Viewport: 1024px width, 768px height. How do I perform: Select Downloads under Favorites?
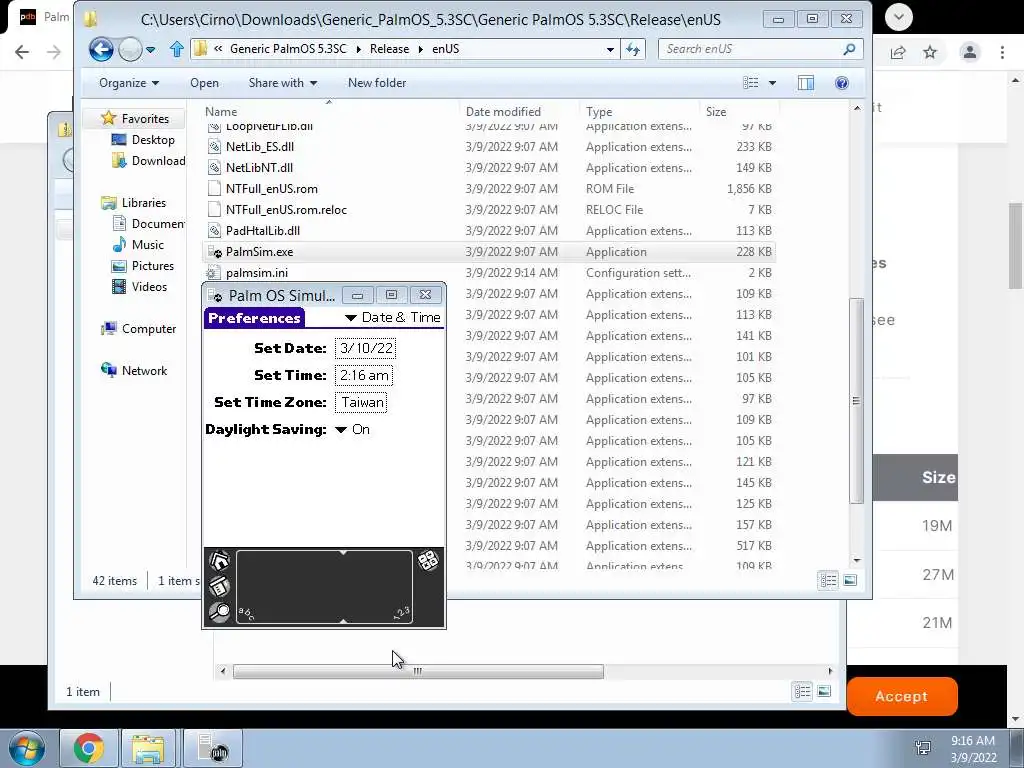tap(148, 161)
